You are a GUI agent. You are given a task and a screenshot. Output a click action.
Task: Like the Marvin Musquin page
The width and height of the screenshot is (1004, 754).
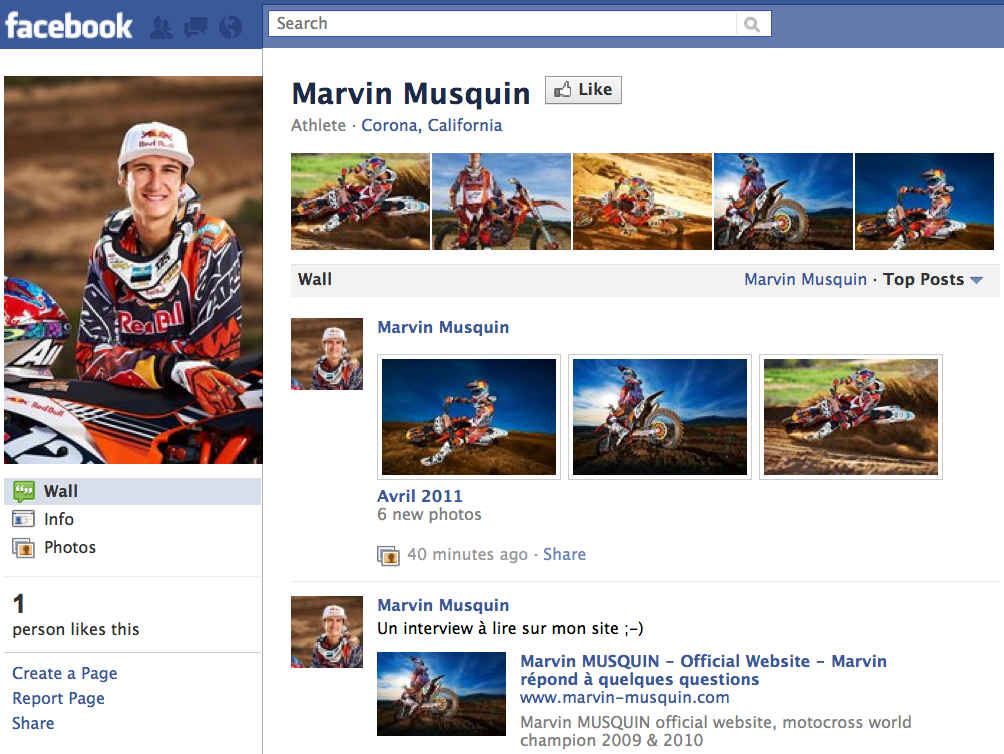583,90
